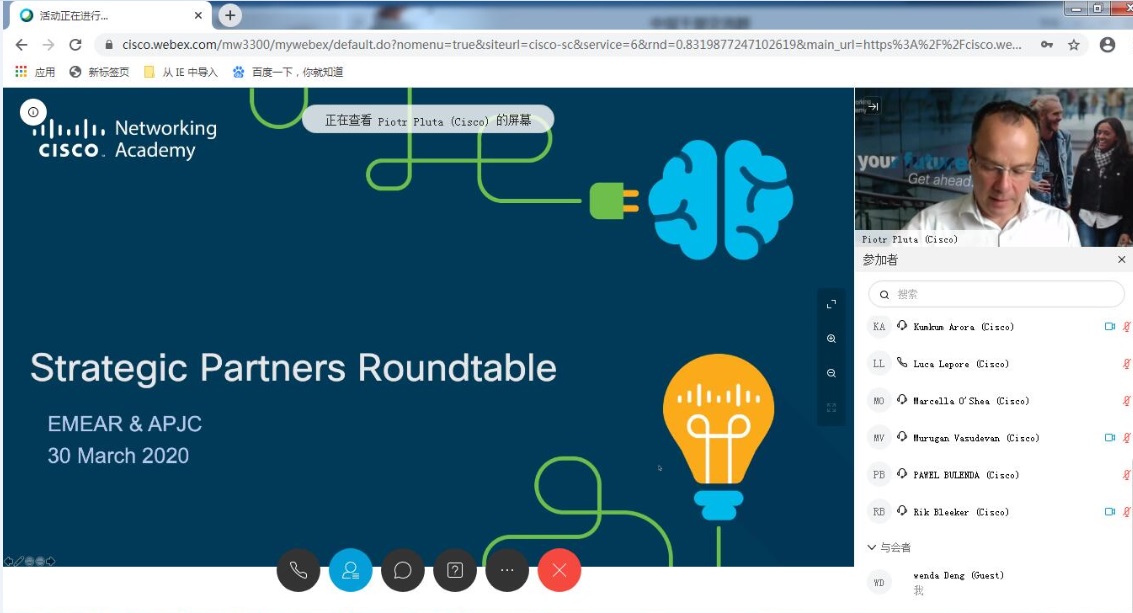Image resolution: width=1133 pixels, height=613 pixels.
Task: Open the 百度一下 bookmark
Action: (x=288, y=72)
